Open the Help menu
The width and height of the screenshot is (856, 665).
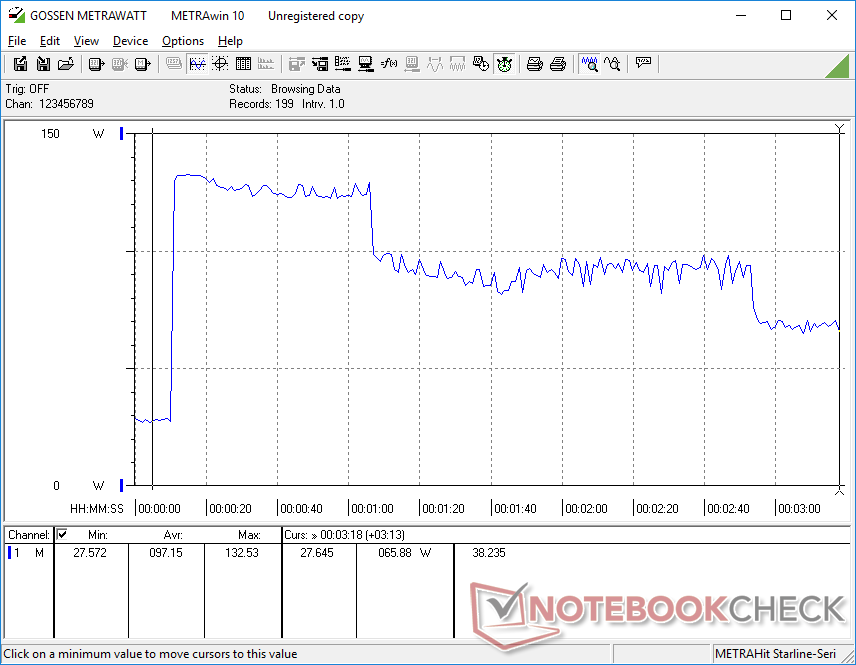(230, 41)
